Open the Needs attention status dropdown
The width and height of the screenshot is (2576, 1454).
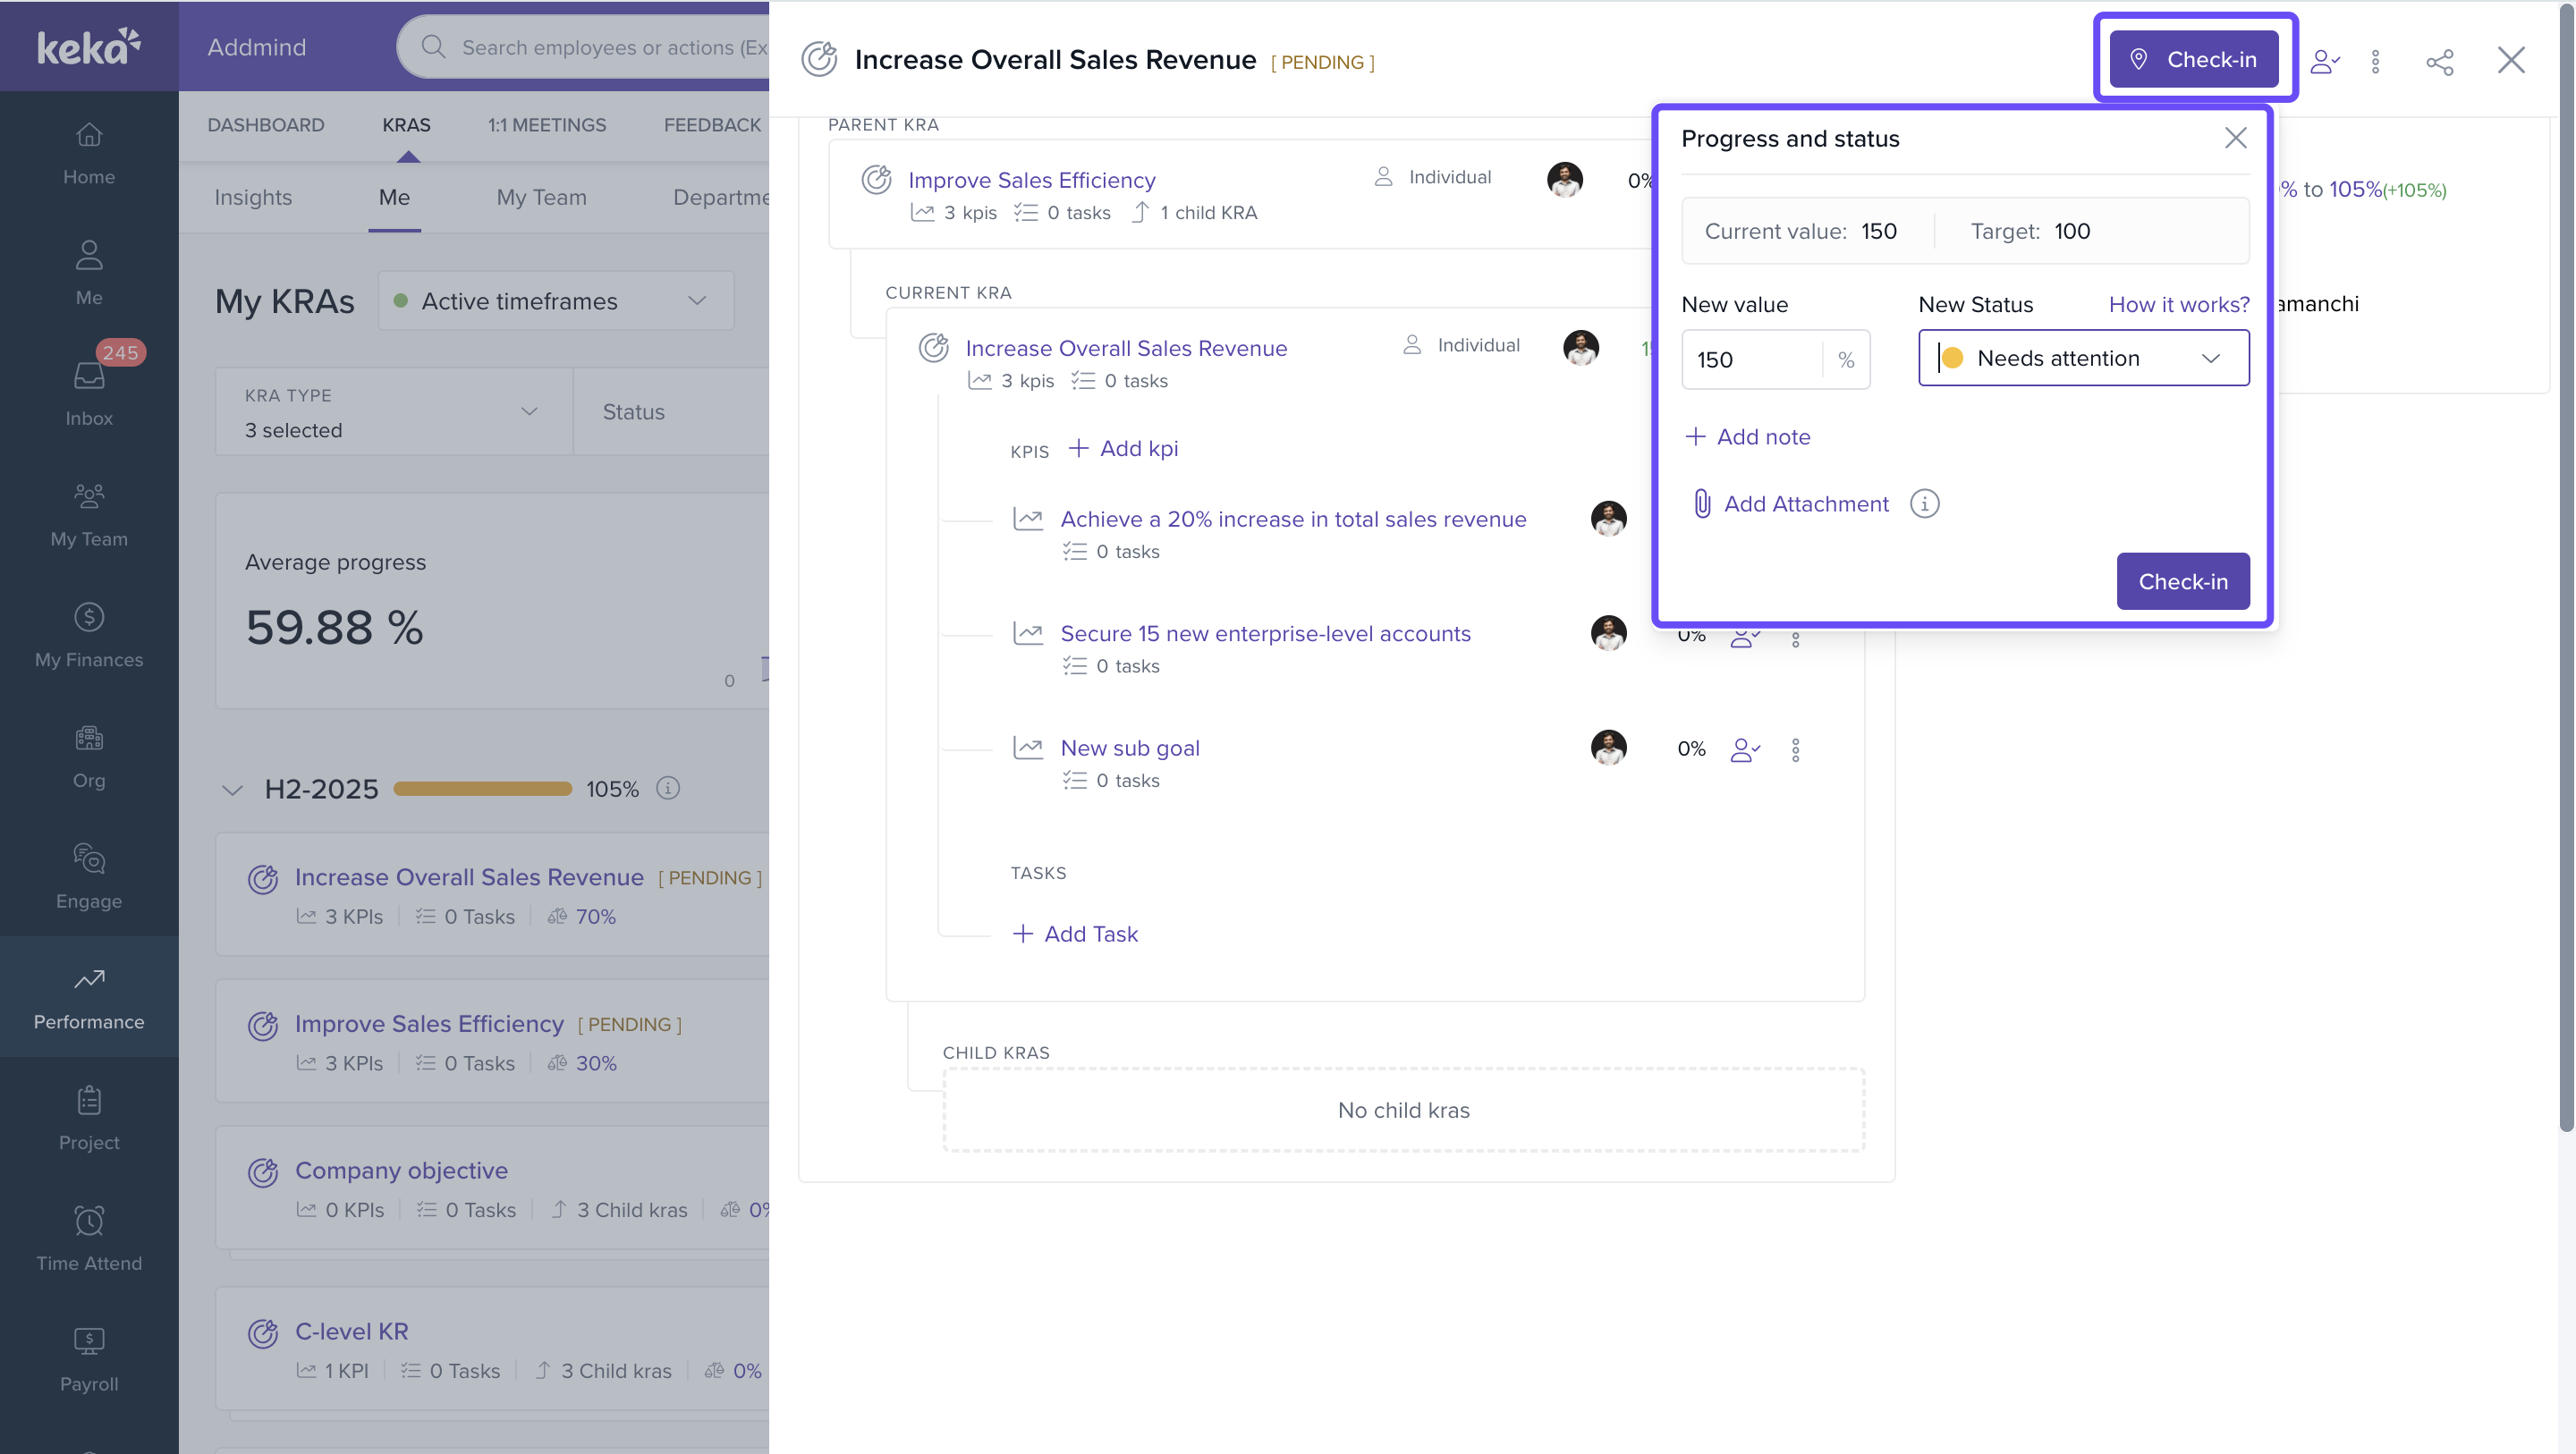[x=2083, y=358]
